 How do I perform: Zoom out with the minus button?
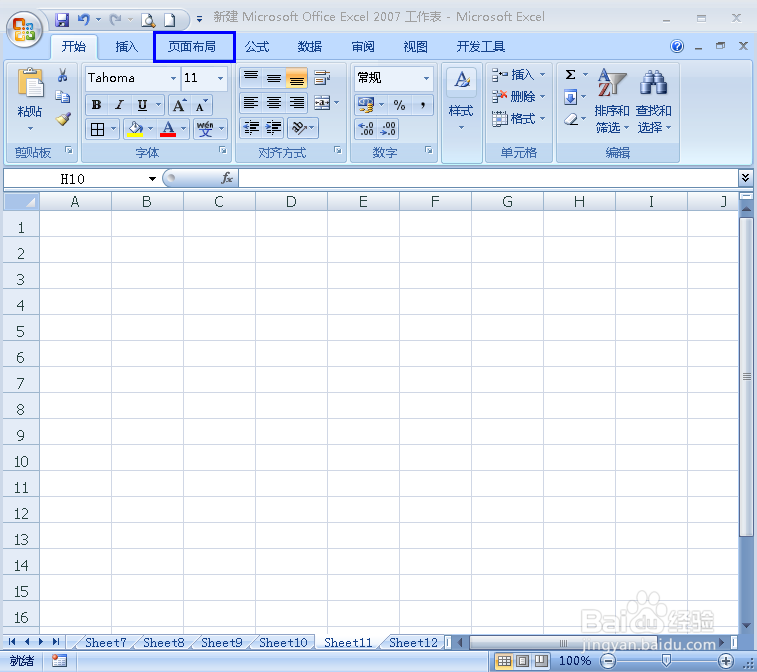pos(608,660)
